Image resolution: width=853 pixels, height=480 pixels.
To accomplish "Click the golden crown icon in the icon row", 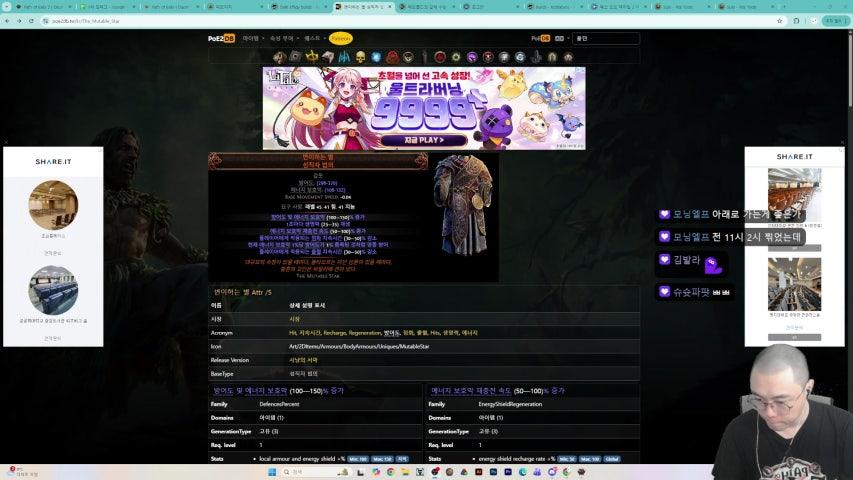I will point(312,57).
